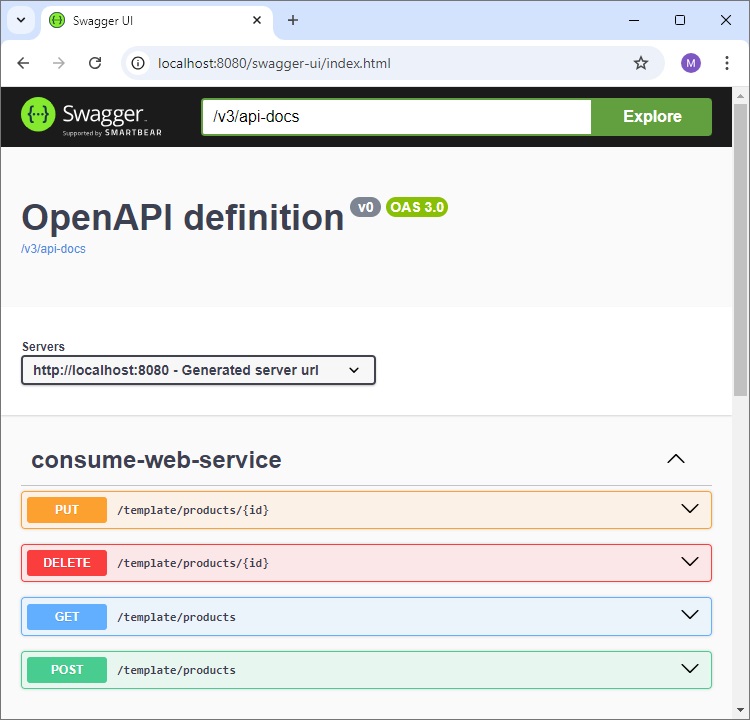Viewport: 750px width, 720px height.
Task: Click the API docs URL input field
Action: (x=396, y=116)
